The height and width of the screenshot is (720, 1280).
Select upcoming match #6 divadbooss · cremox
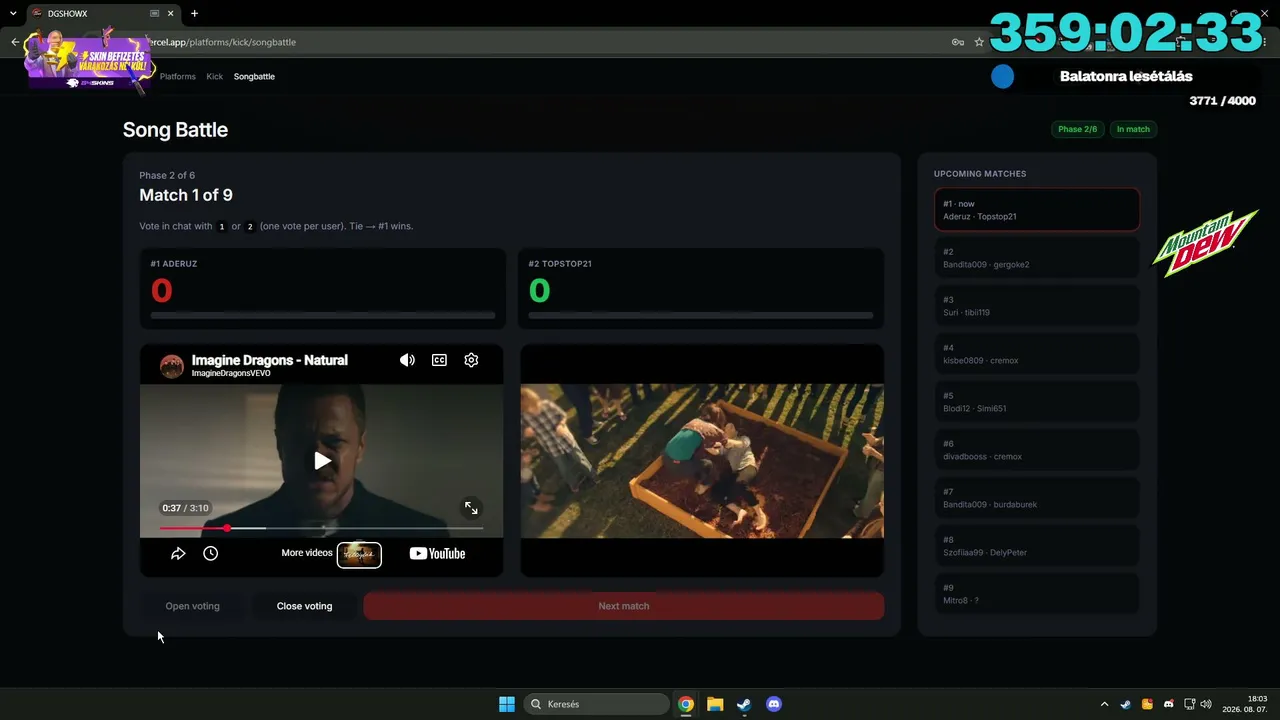1037,450
